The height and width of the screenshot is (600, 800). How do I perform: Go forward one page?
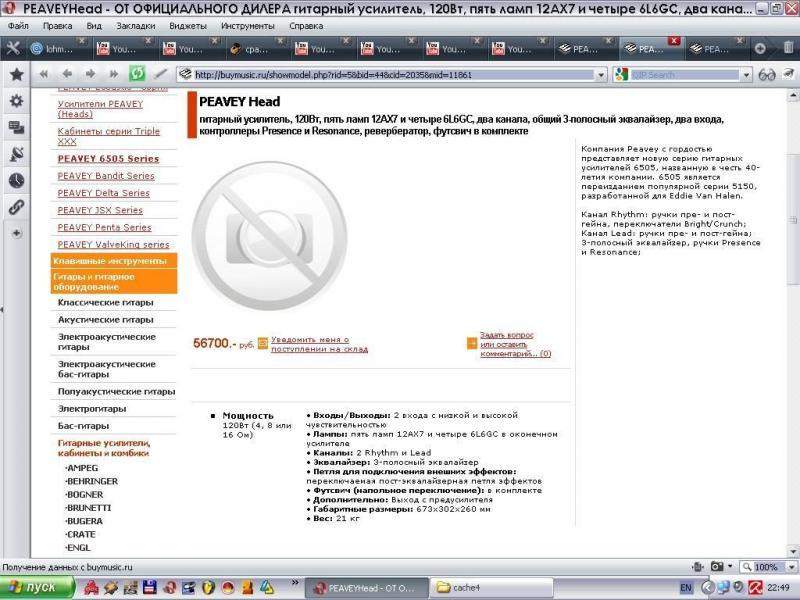tap(90, 74)
